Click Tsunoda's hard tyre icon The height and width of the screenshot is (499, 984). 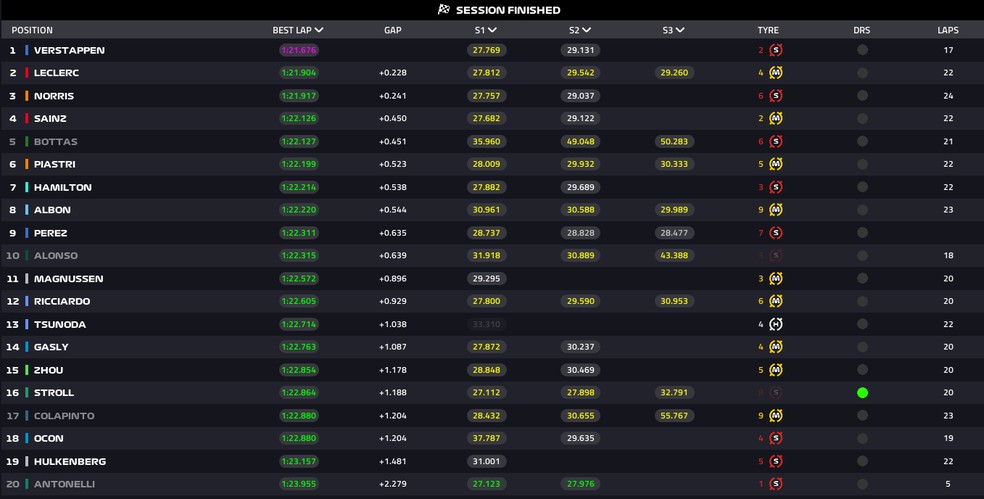776,325
